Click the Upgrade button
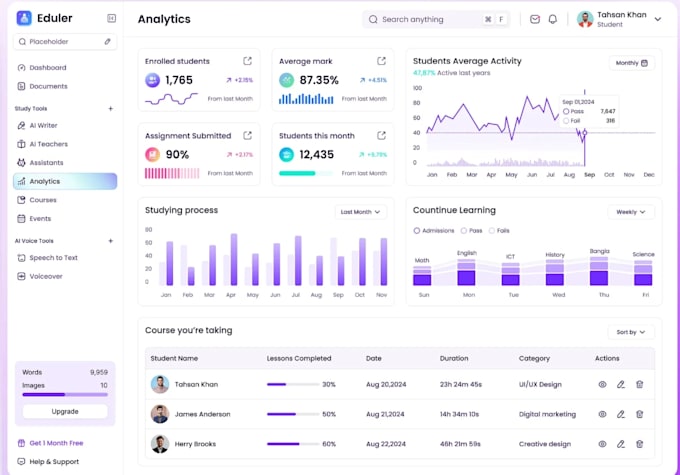680x475 pixels. [x=65, y=411]
